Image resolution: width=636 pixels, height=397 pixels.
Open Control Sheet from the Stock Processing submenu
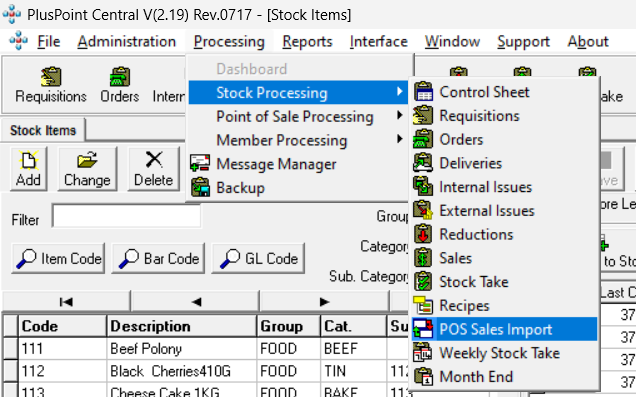pyautogui.click(x=504, y=92)
